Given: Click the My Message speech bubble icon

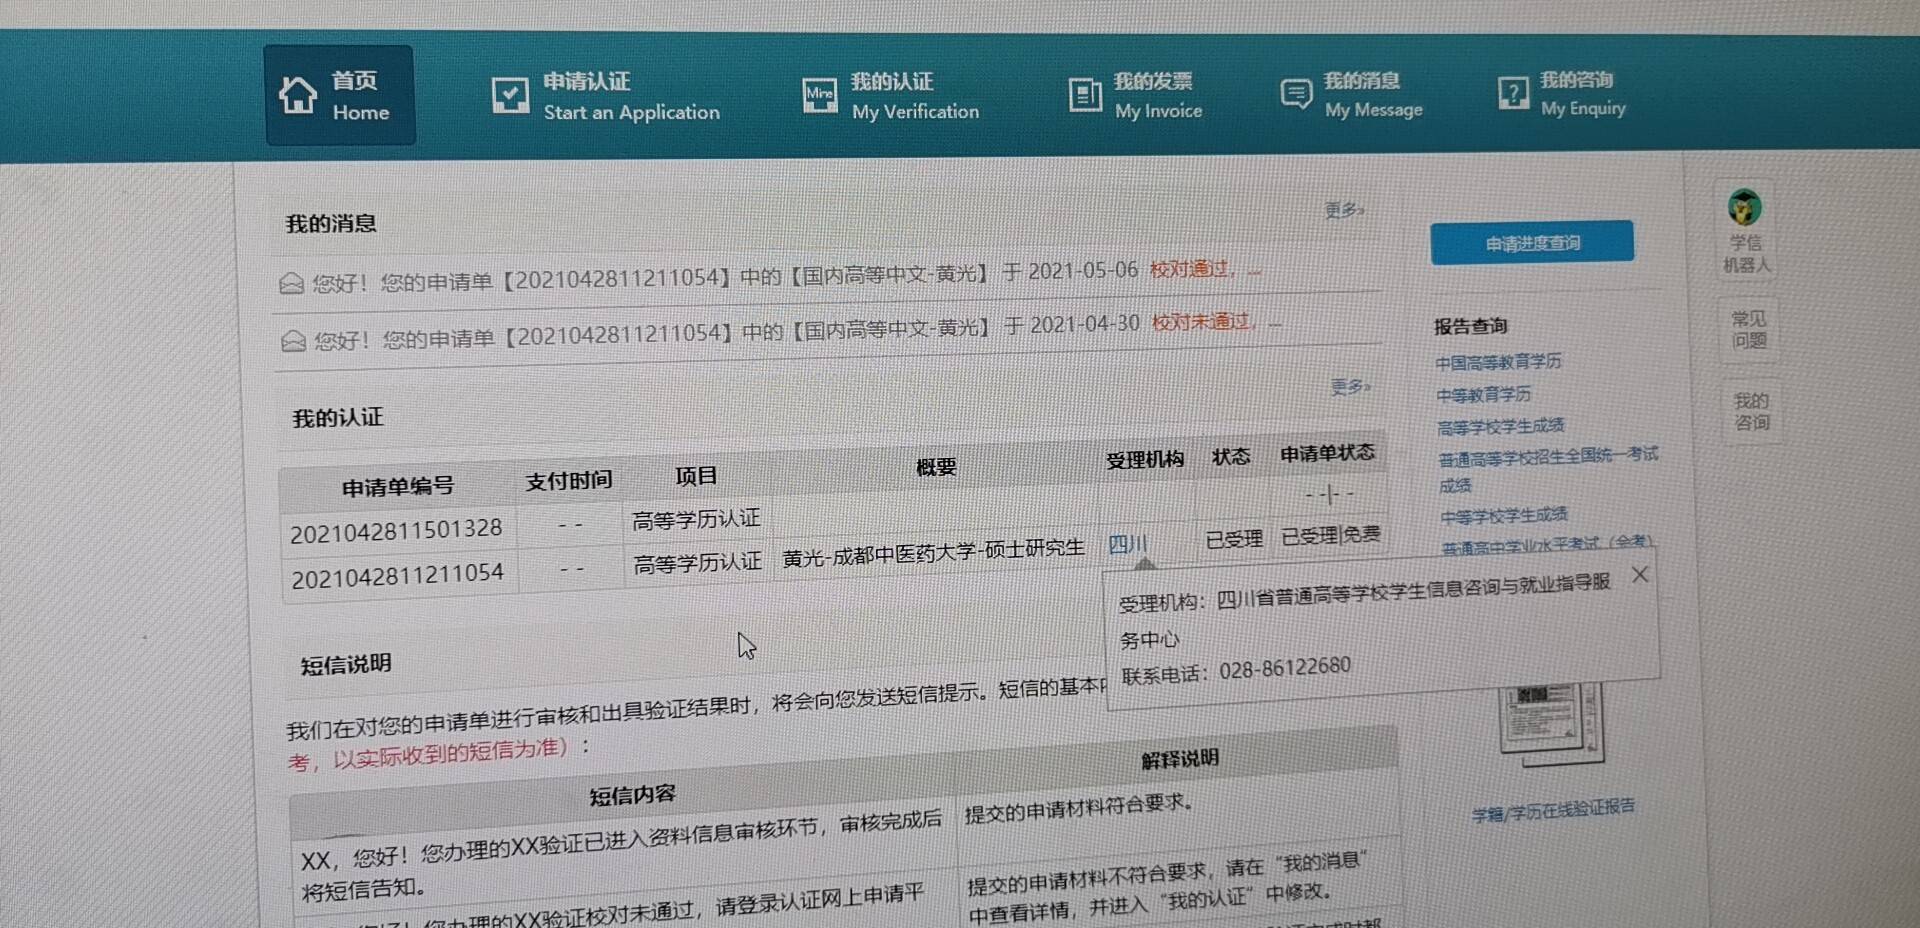Looking at the screenshot, I should (x=1296, y=94).
